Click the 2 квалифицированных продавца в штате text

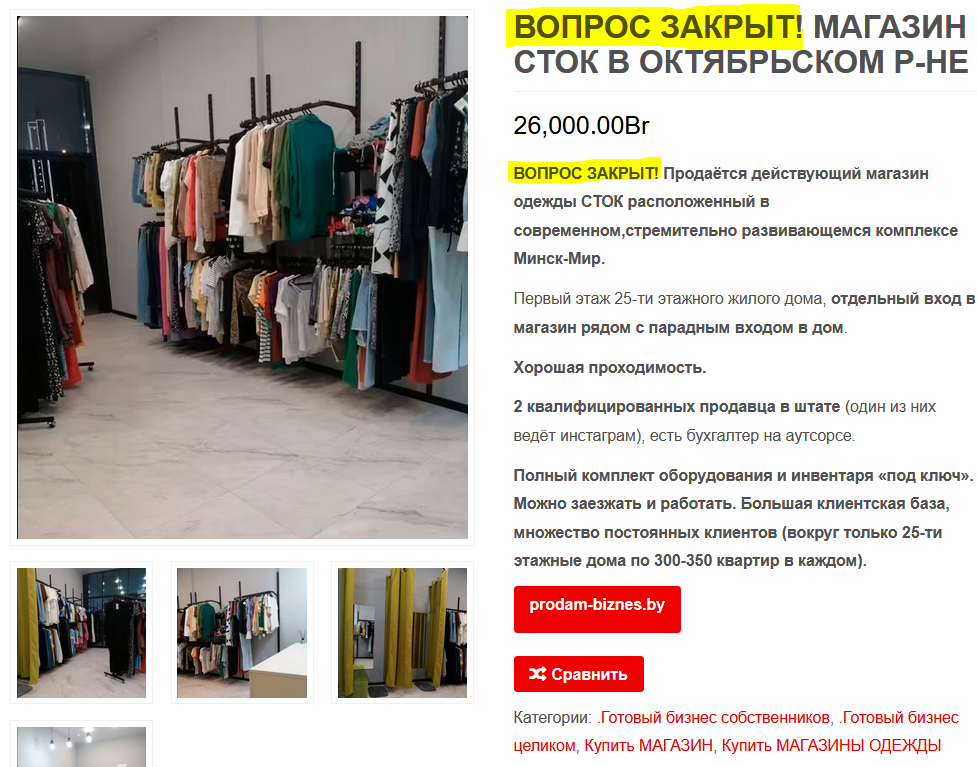pyautogui.click(x=677, y=407)
